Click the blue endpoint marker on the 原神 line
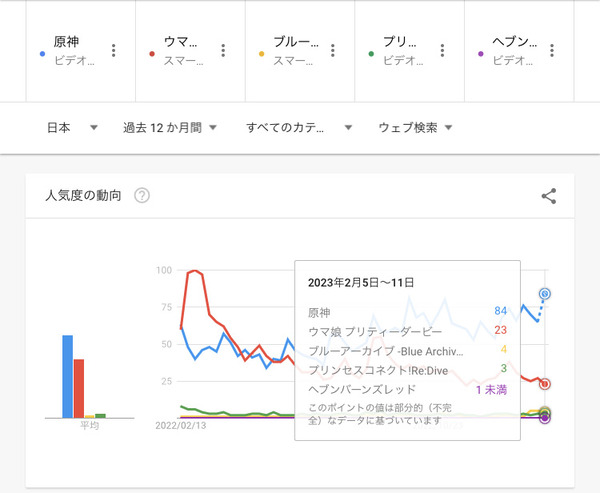The width and height of the screenshot is (600, 493). (545, 294)
